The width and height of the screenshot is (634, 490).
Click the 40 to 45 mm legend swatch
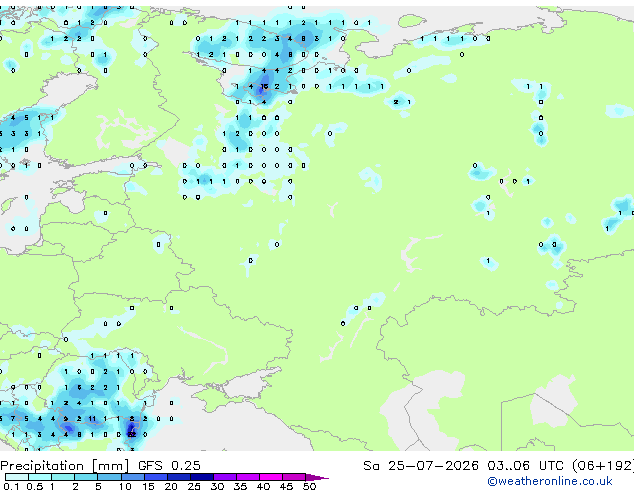pos(271,477)
